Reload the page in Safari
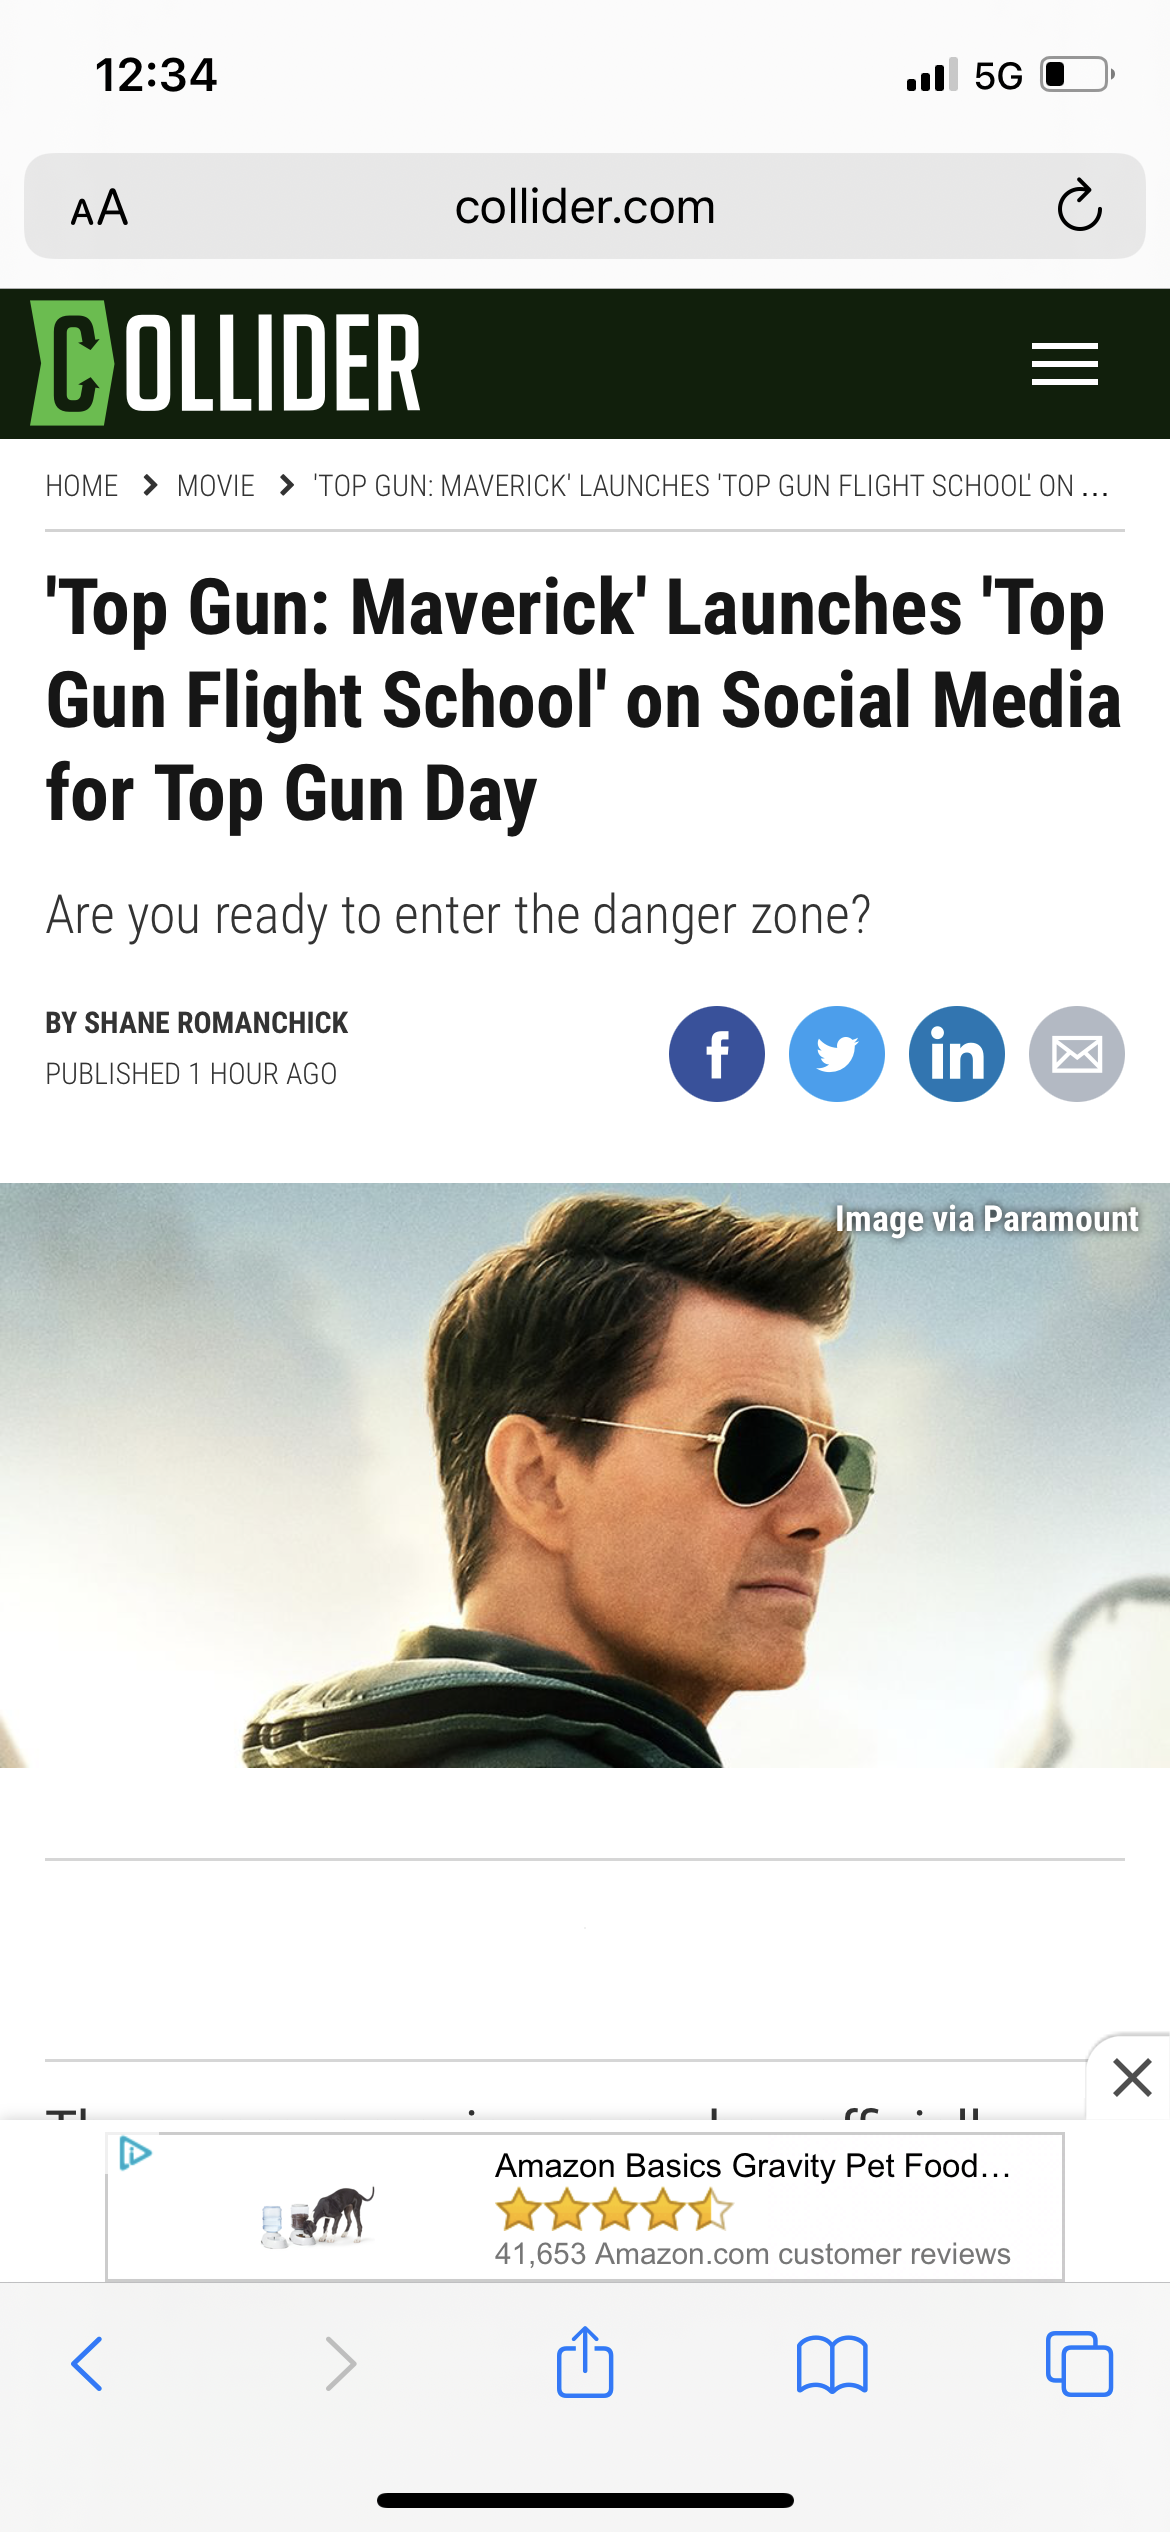Screen dimensions: 1170x2532 click(x=1080, y=206)
